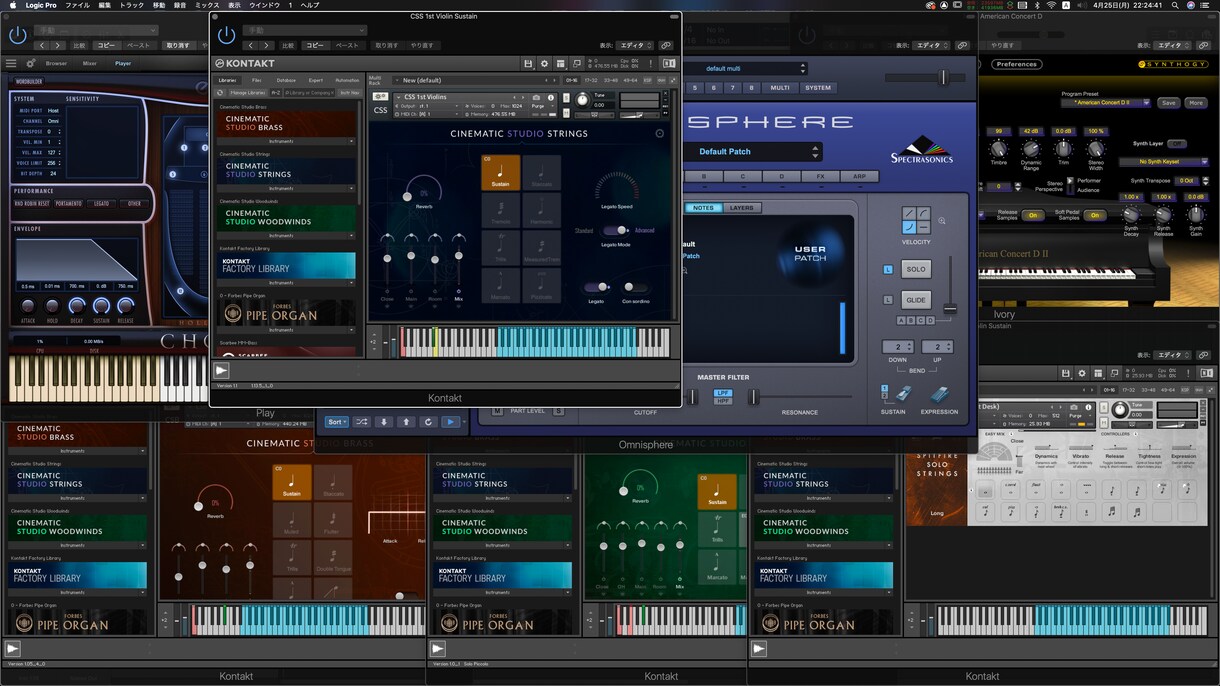Toggle the Legato switch

[597, 287]
